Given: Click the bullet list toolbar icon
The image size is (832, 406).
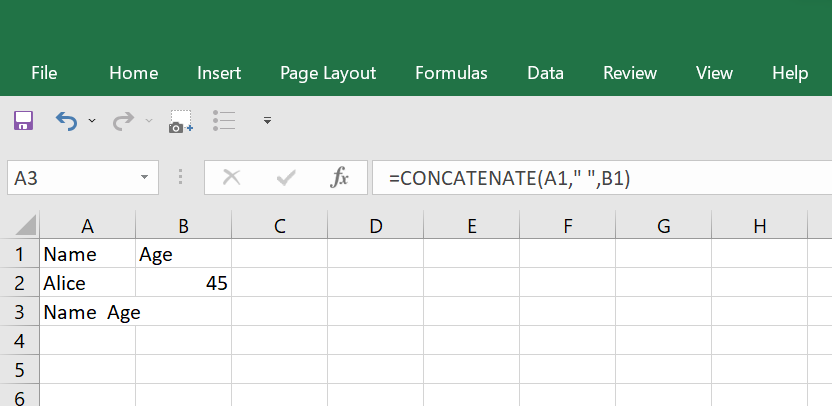Looking at the screenshot, I should point(224,120).
